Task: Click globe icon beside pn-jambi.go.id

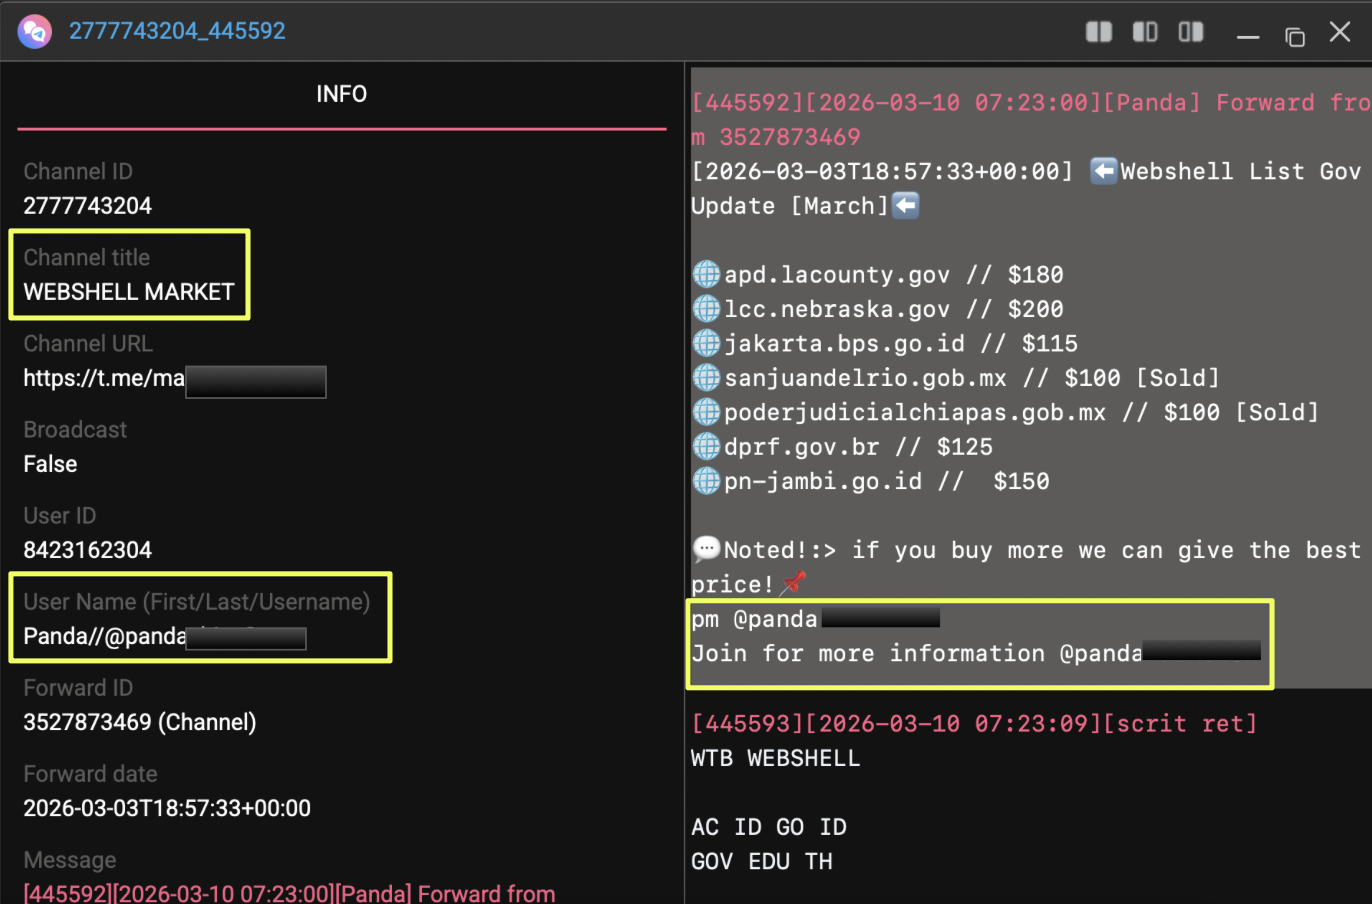Action: [x=706, y=481]
